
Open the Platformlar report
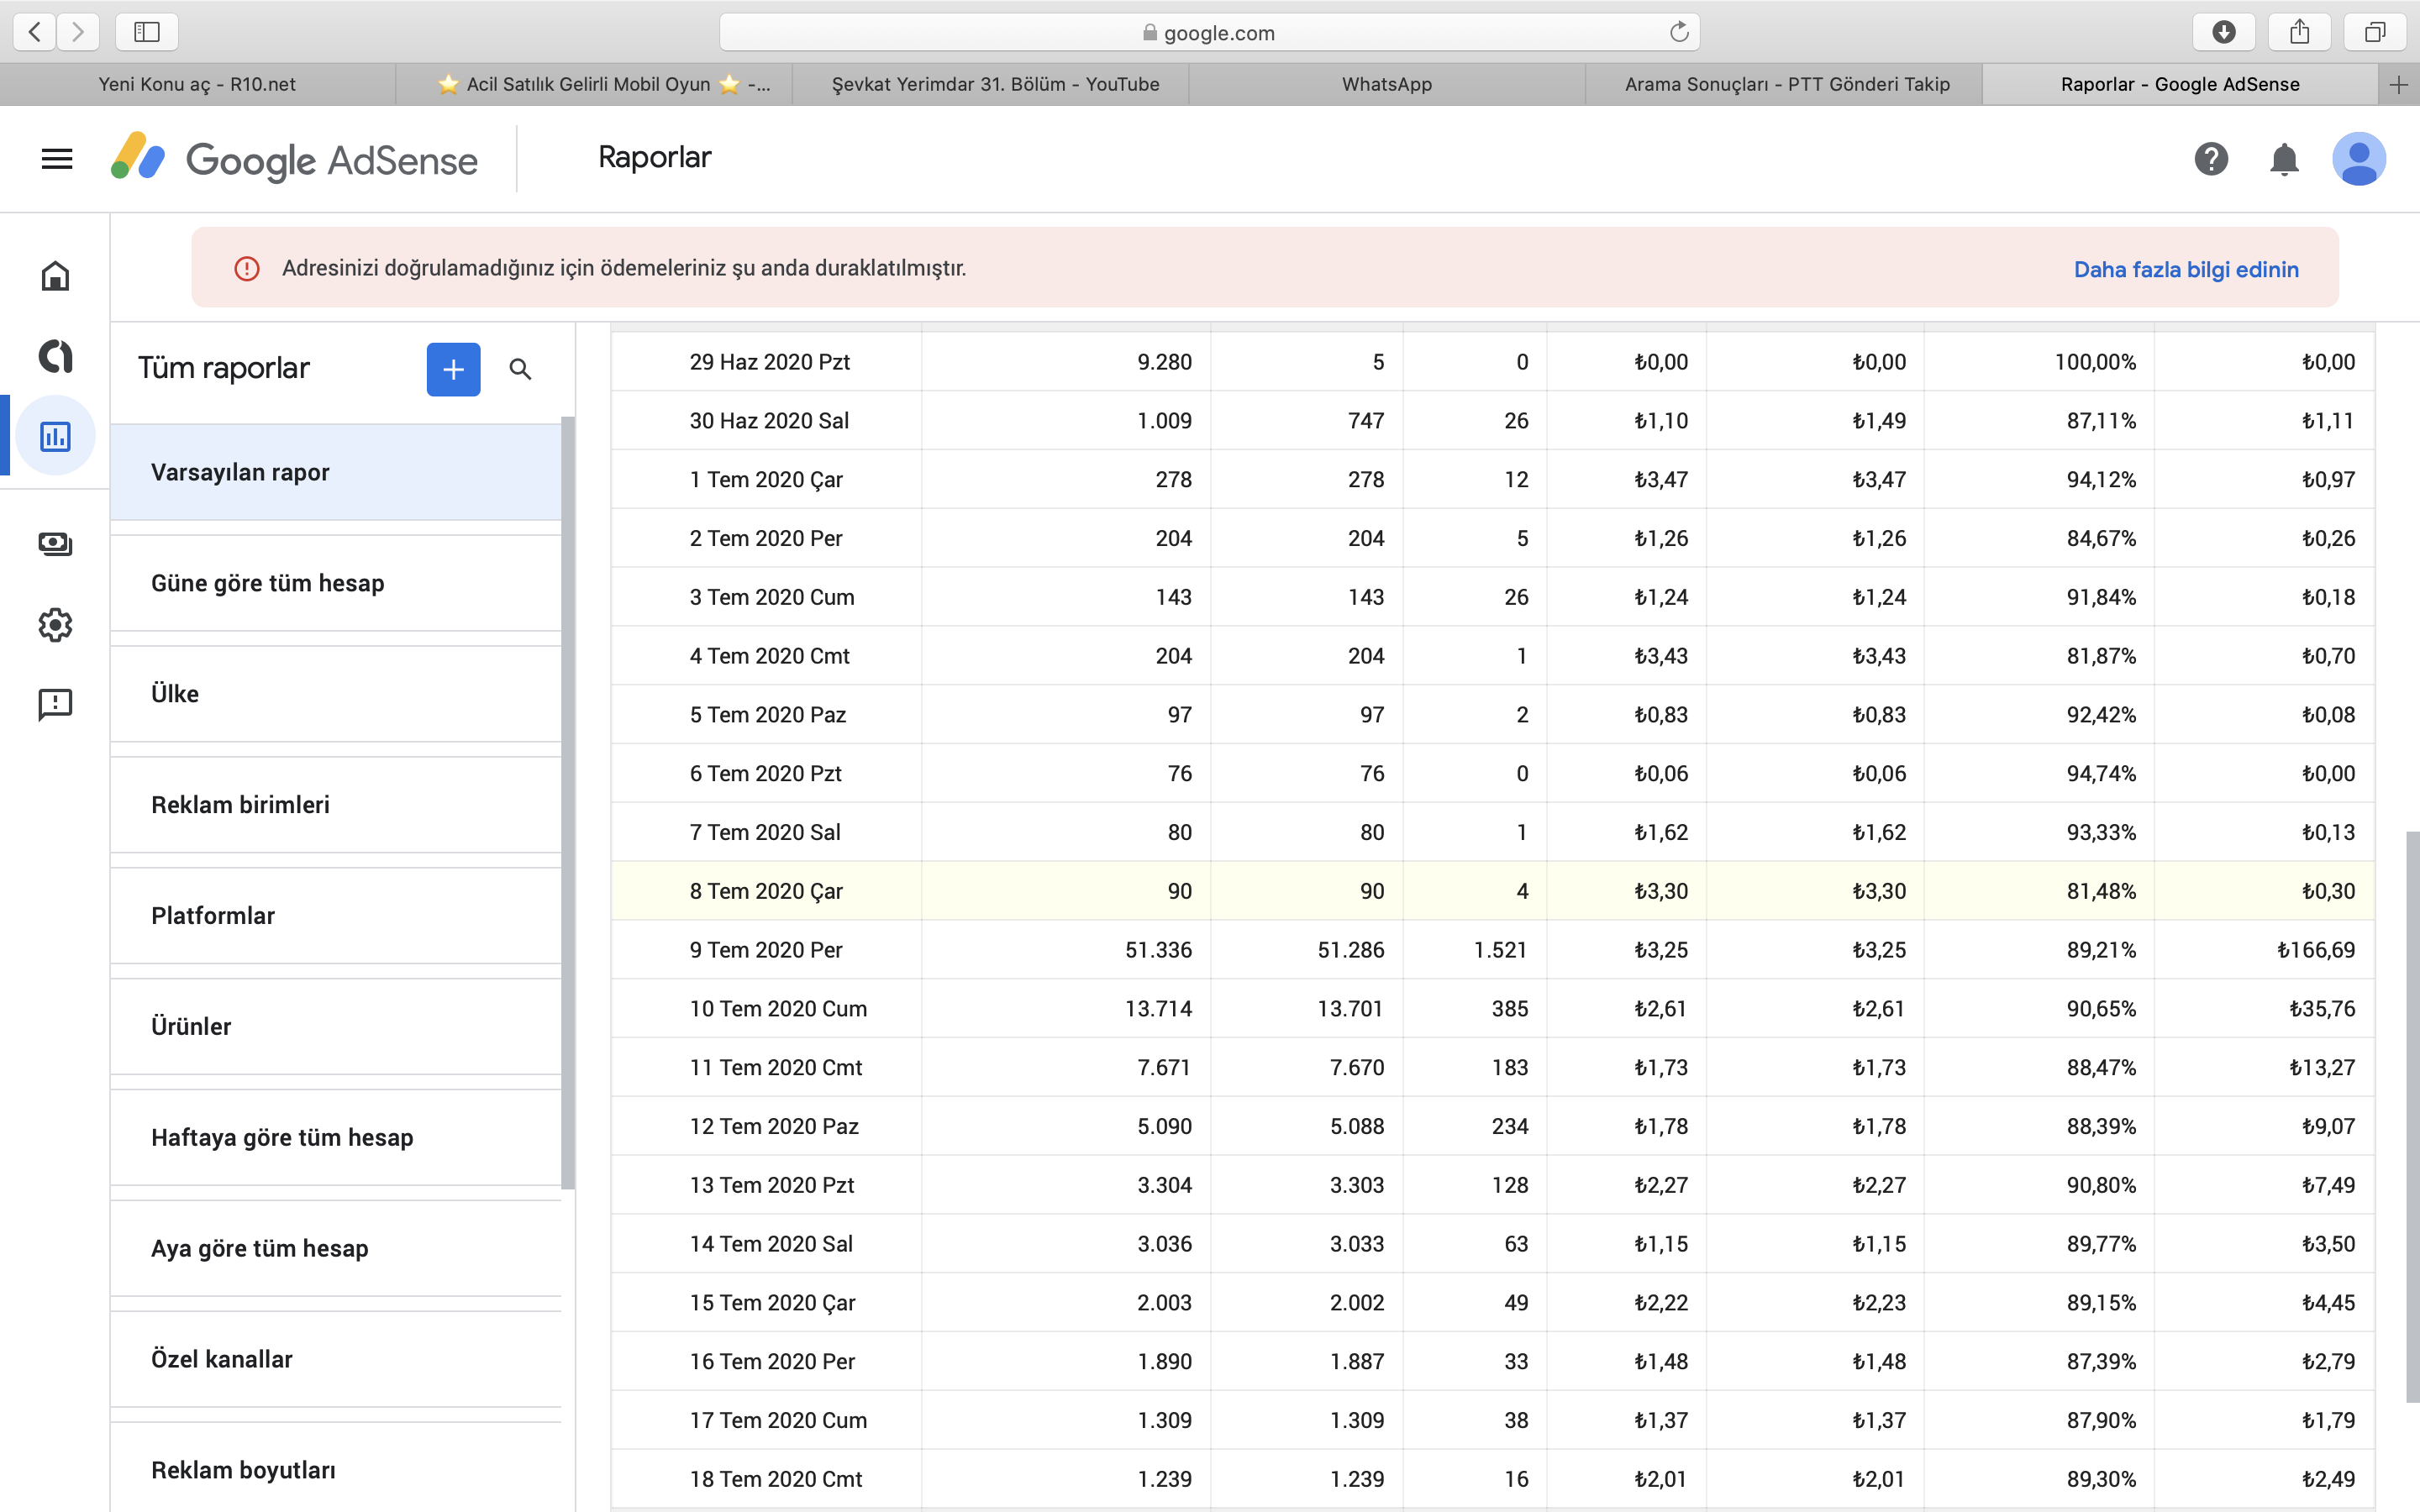coord(336,916)
